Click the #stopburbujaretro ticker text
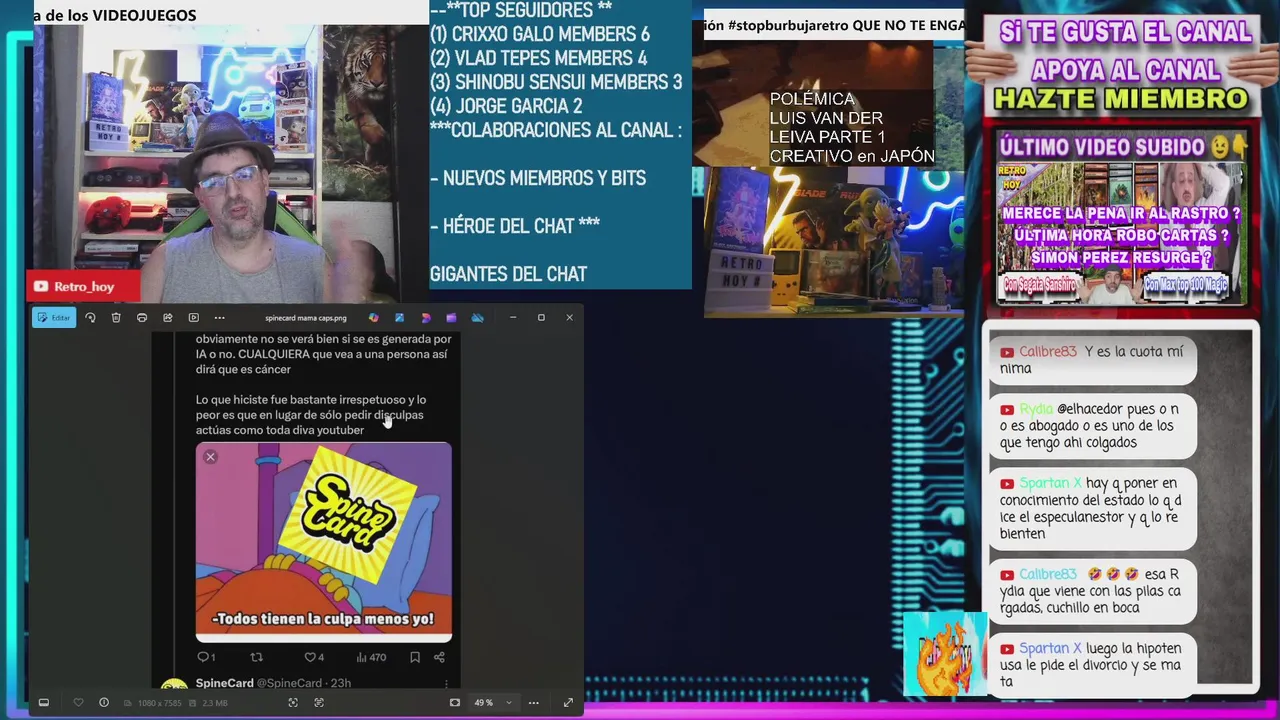Viewport: 1280px width, 720px height. click(833, 25)
